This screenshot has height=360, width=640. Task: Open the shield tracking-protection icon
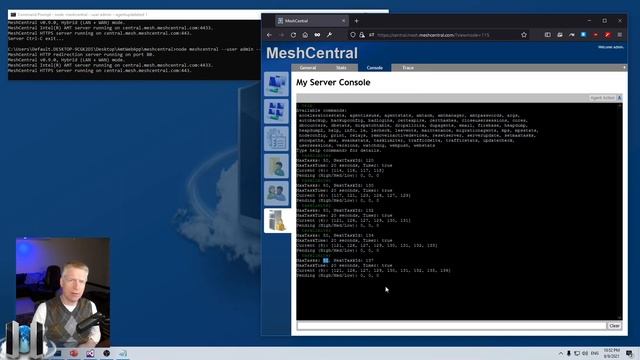353,35
